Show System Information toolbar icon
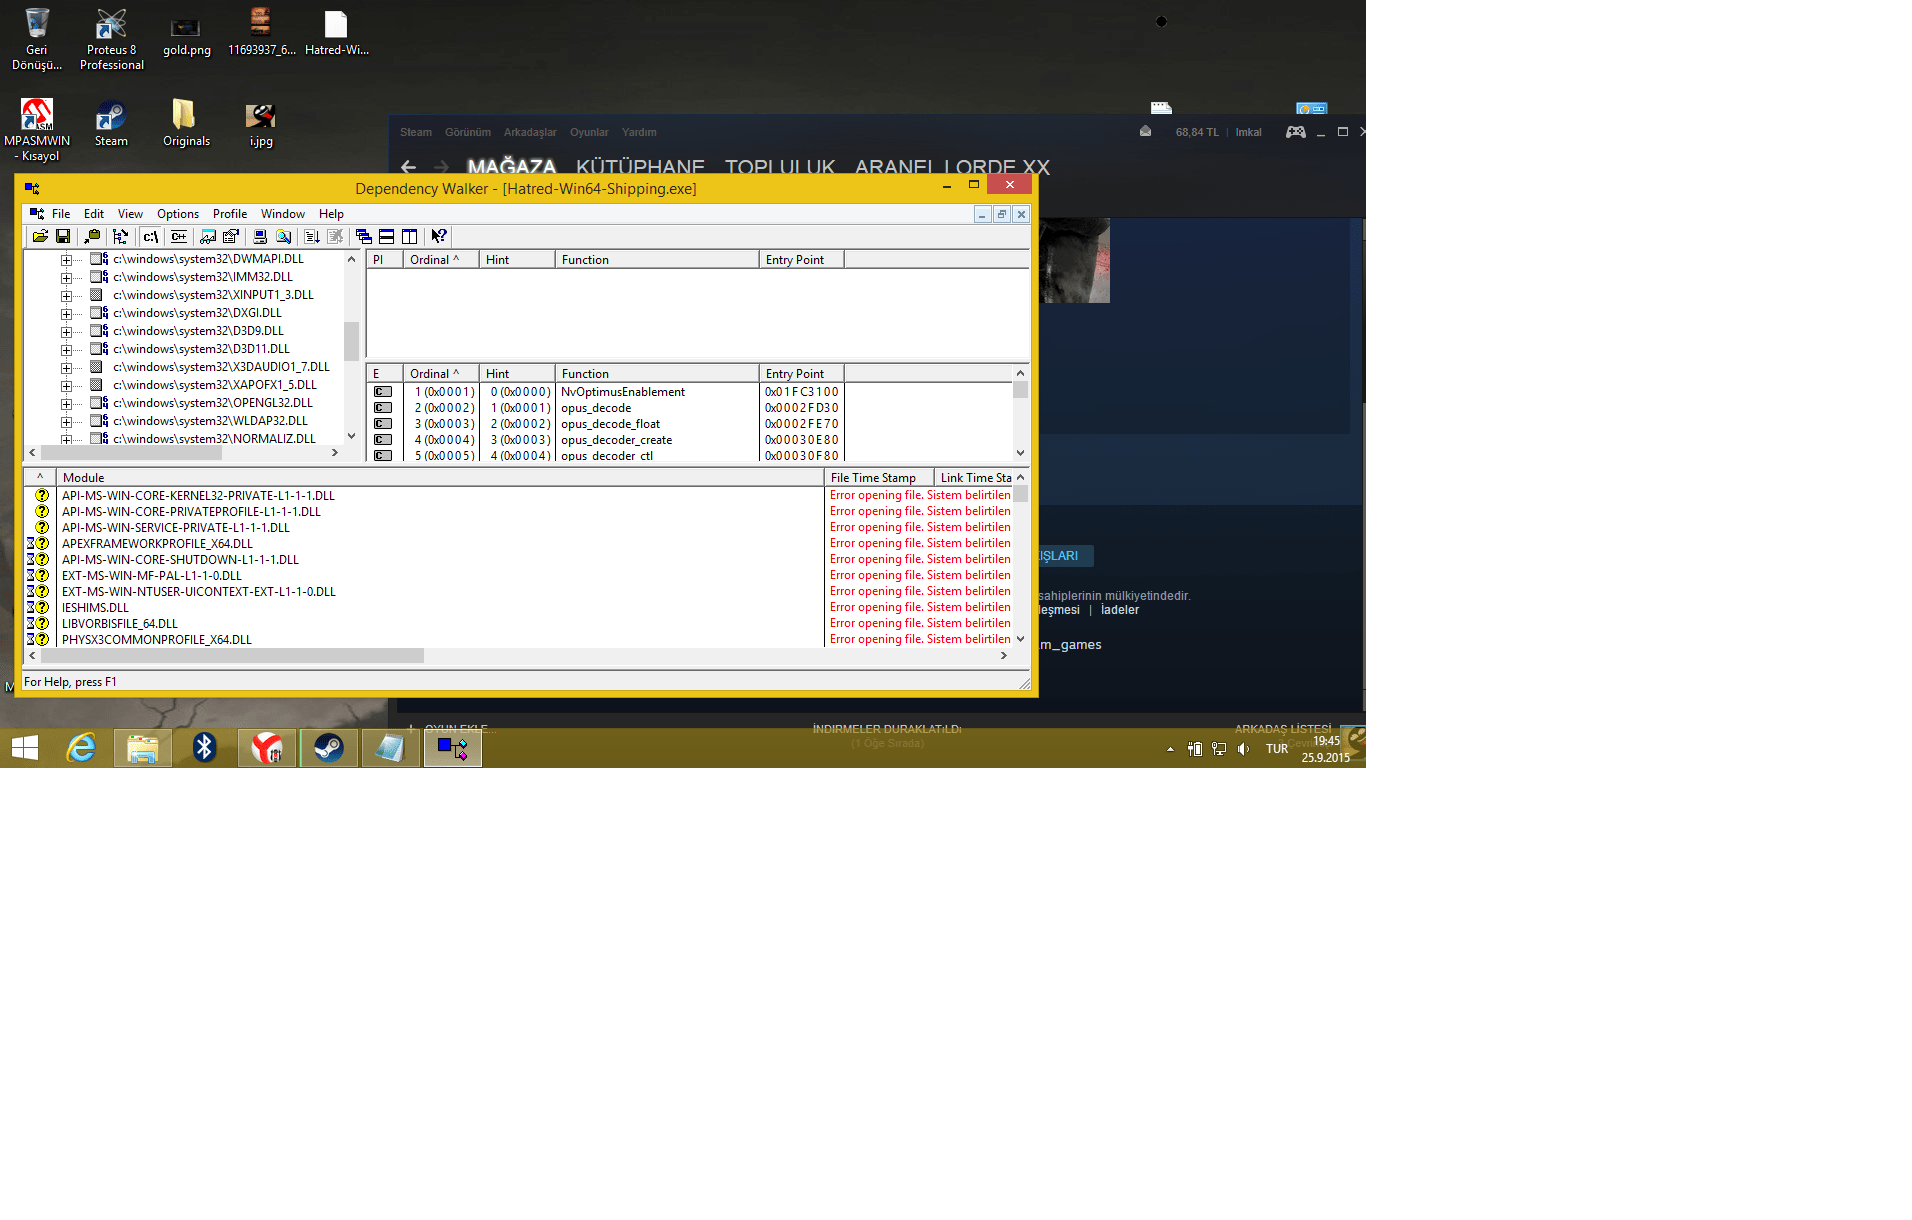This screenshot has height=1220, width=1912. (x=260, y=237)
